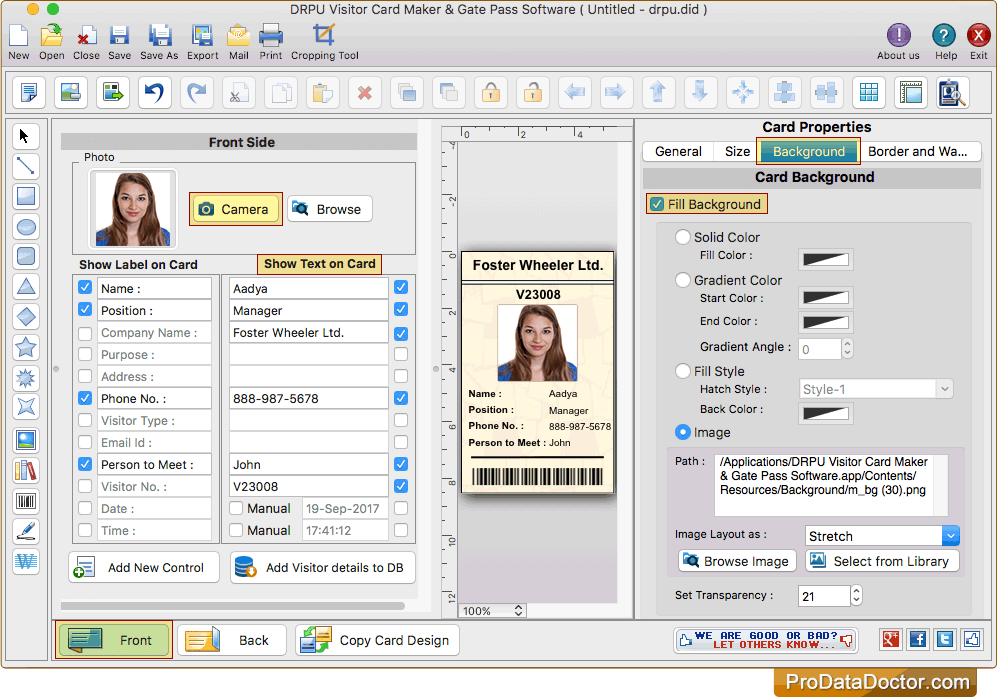Click the Name text field with Aadya
The height and width of the screenshot is (697, 998).
309,288
